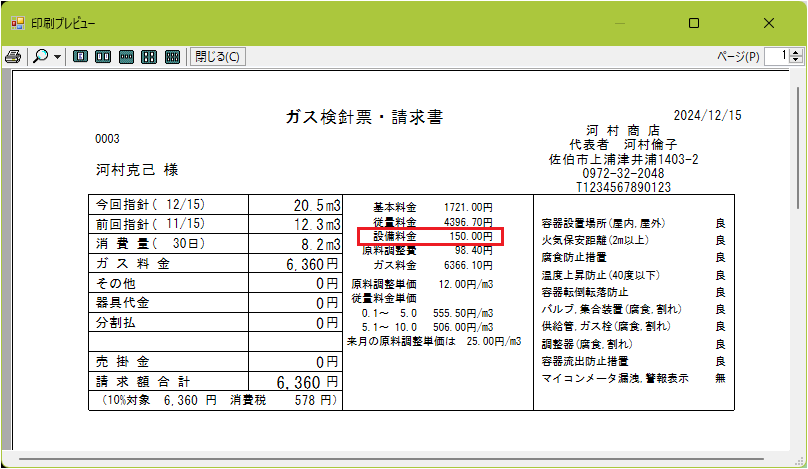Minimize the 印刷プレビュー window
The width and height of the screenshot is (808, 469).
pyautogui.click(x=620, y=22)
